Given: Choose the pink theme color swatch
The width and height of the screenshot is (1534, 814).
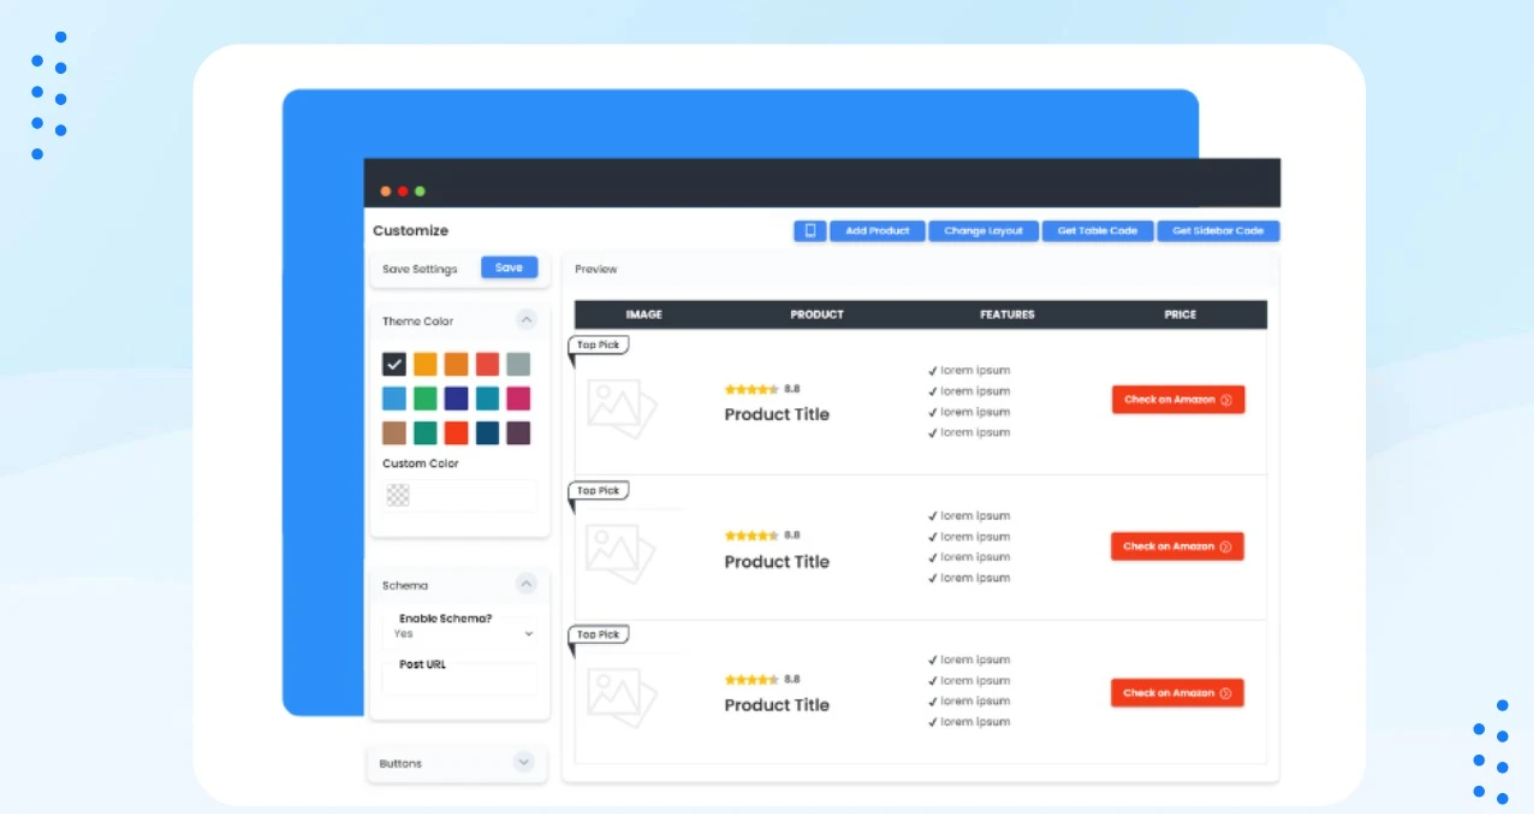Looking at the screenshot, I should coord(518,398).
